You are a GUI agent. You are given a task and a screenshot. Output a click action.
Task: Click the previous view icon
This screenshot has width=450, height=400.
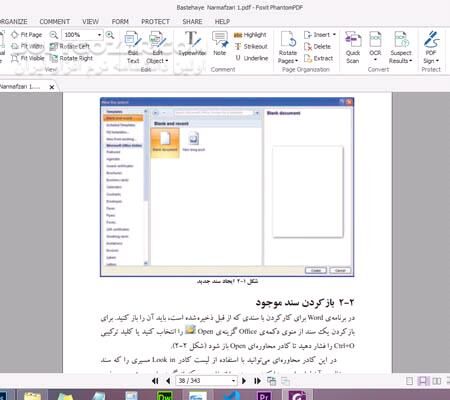point(272,381)
